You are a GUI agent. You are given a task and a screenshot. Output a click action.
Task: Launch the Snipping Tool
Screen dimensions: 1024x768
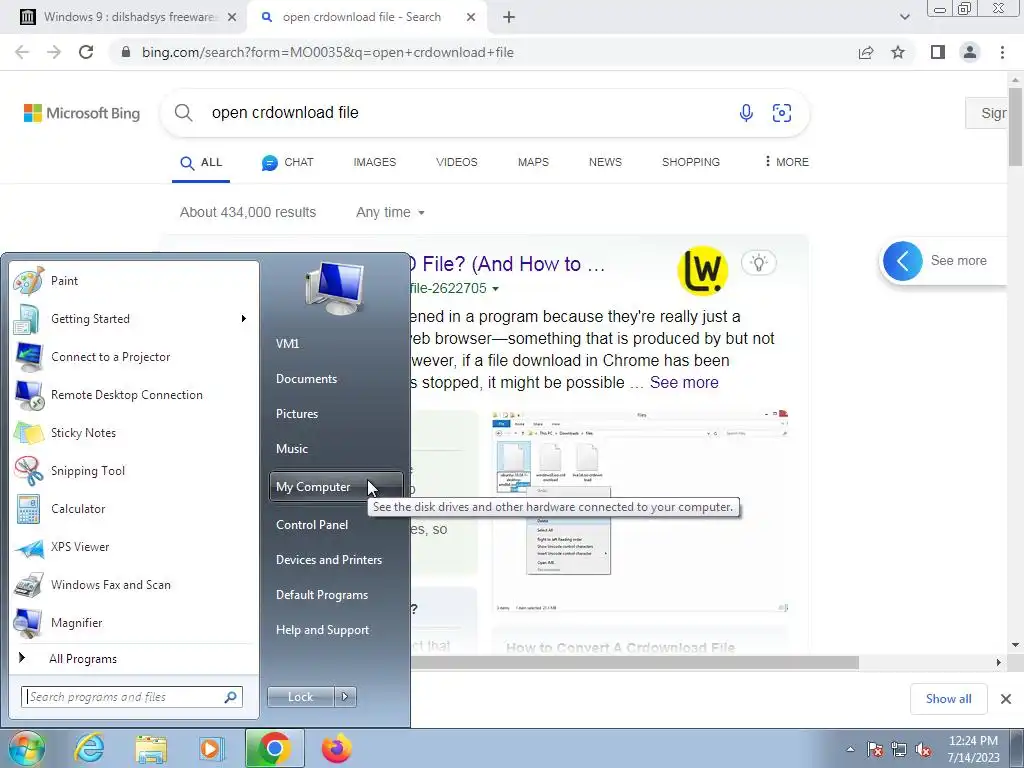click(x=134, y=471)
